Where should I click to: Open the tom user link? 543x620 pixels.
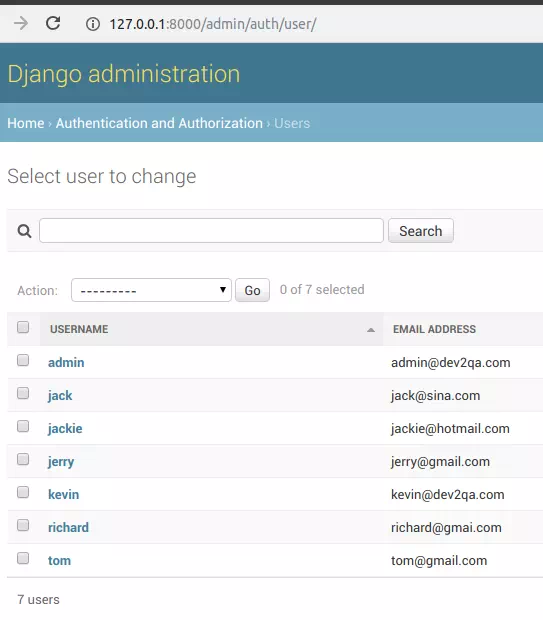coord(59,561)
